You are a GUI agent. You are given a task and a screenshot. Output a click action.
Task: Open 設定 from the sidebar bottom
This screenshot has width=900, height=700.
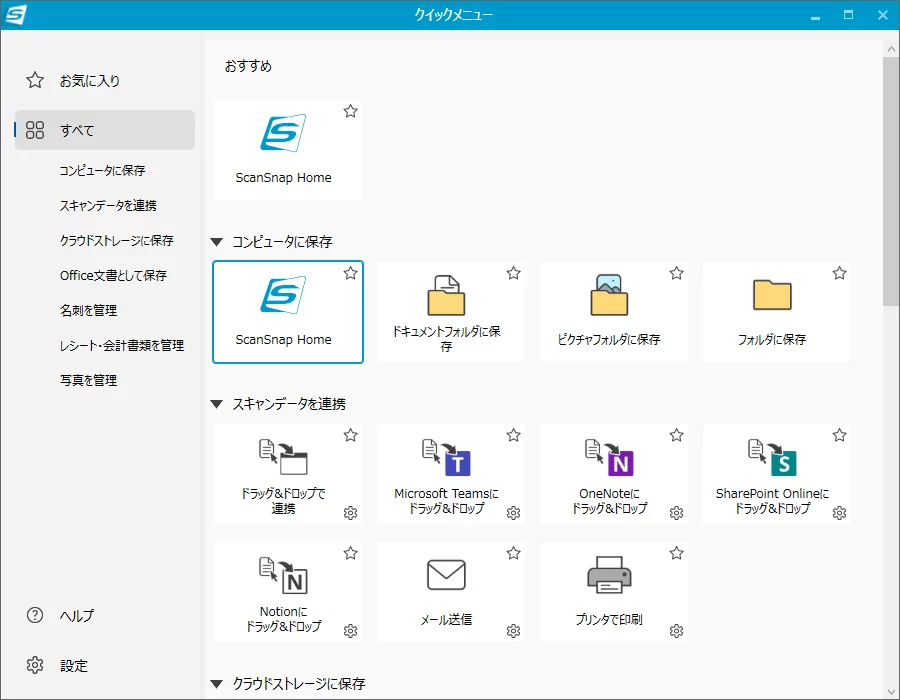74,665
